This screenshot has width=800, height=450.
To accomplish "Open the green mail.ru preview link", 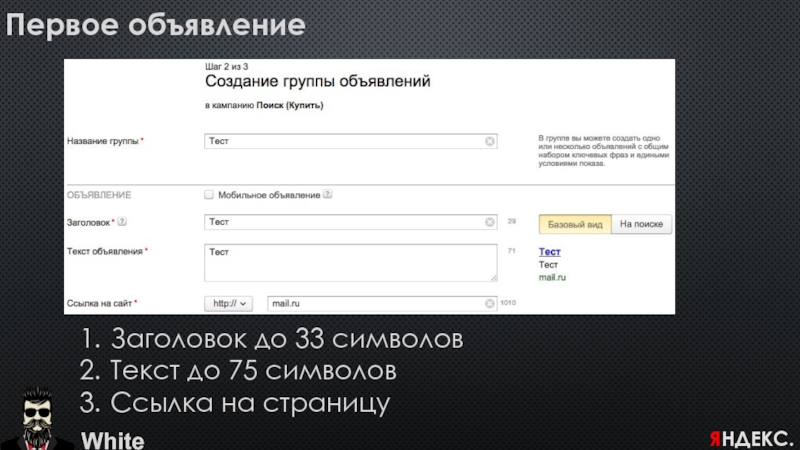I will (552, 278).
